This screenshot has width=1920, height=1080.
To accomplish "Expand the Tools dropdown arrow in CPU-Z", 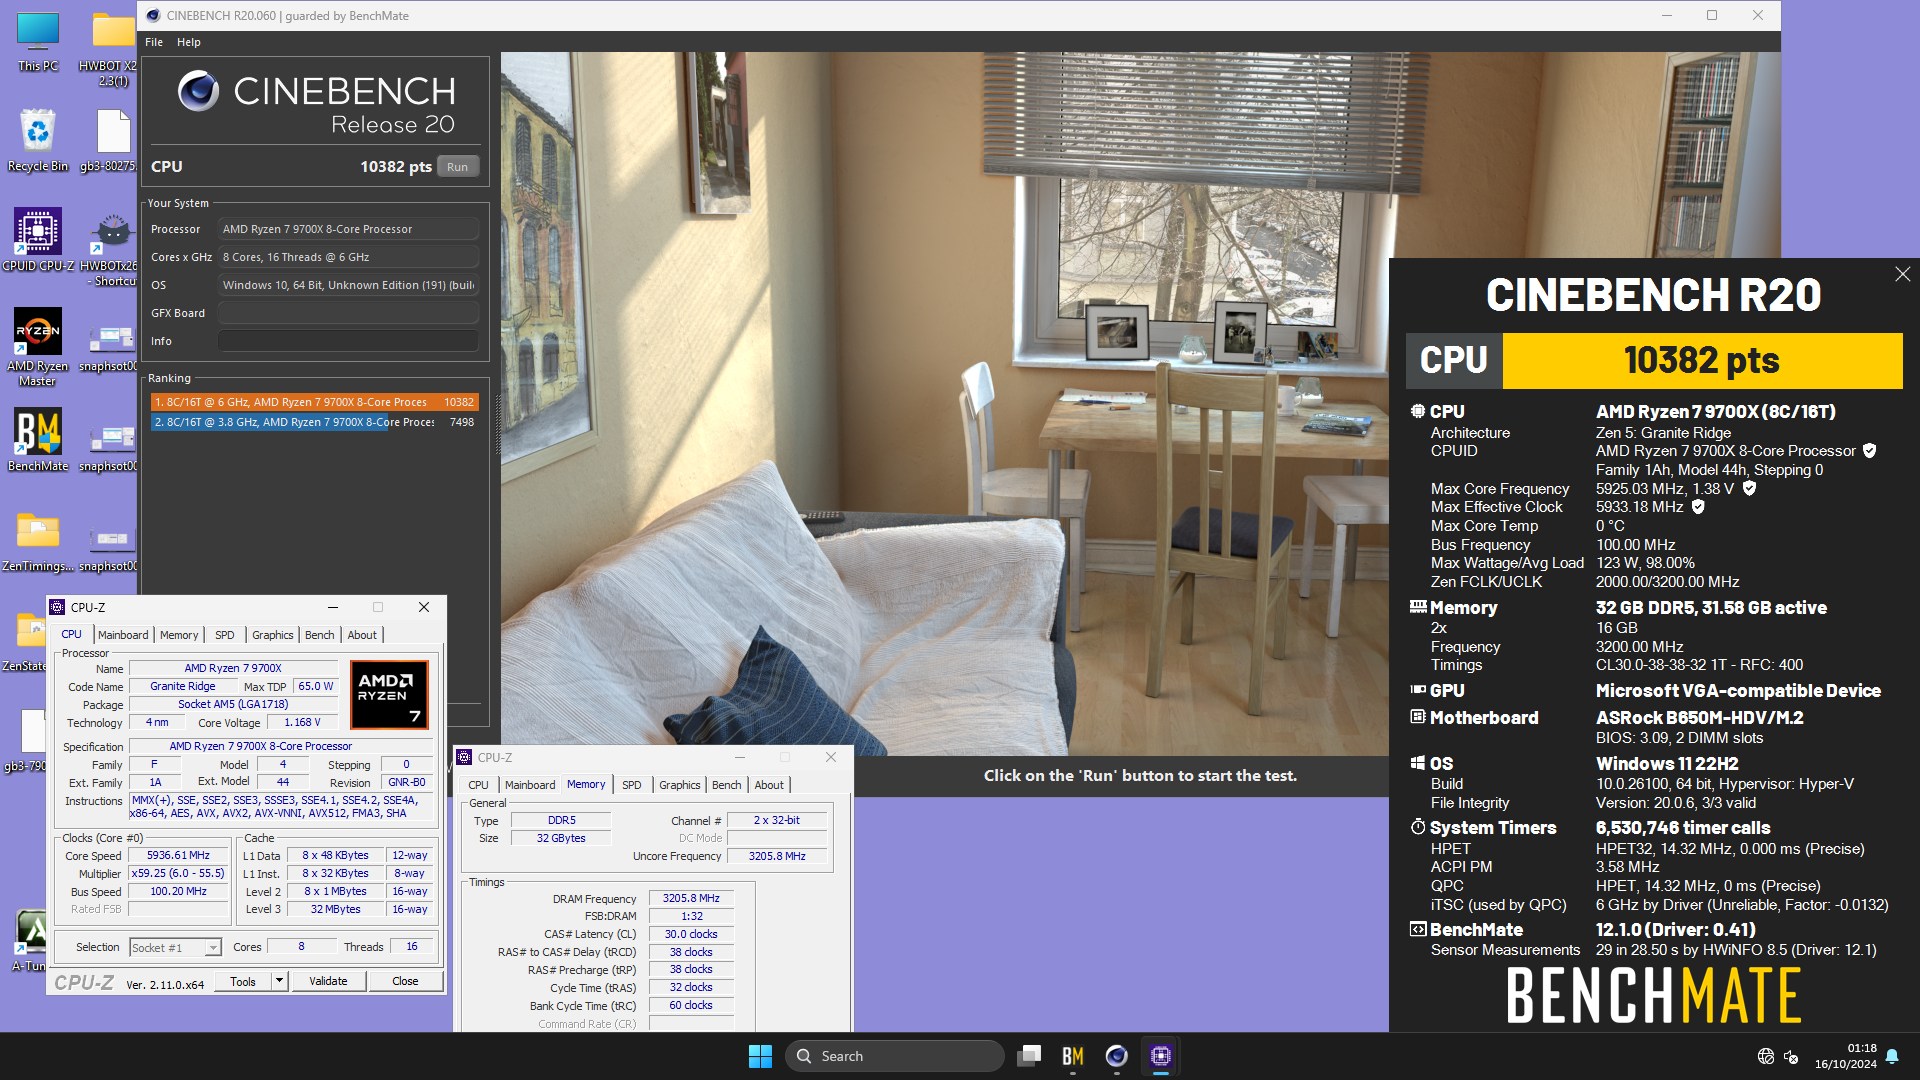I will tap(279, 981).
